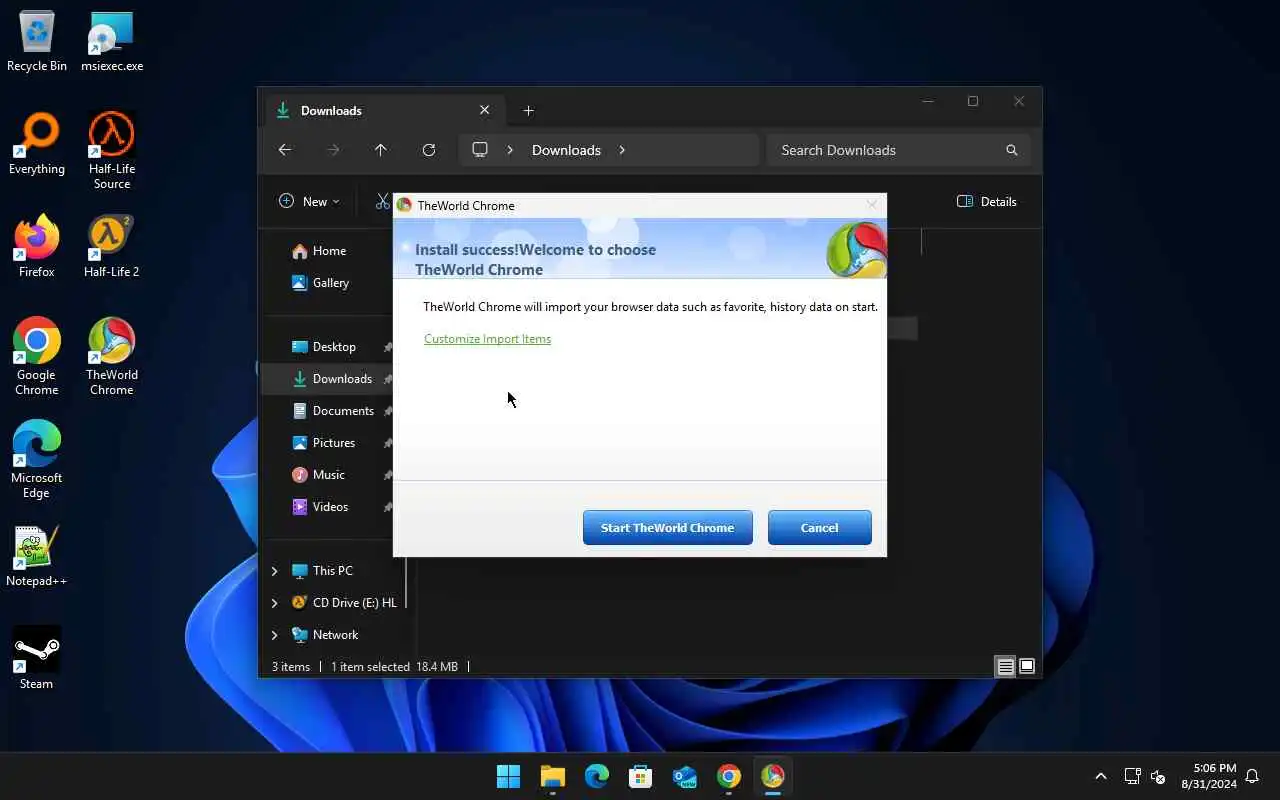The width and height of the screenshot is (1280, 800).
Task: Toggle the Details pane in Explorer
Action: pos(987,201)
